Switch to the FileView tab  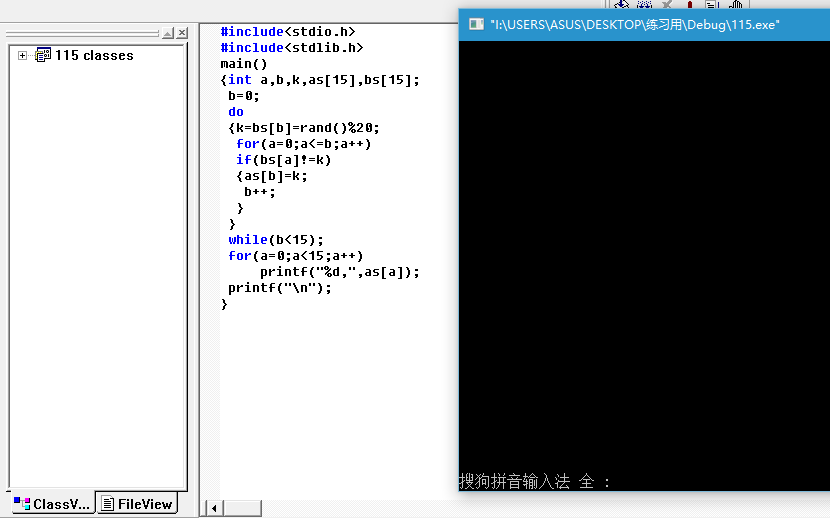[x=137, y=504]
